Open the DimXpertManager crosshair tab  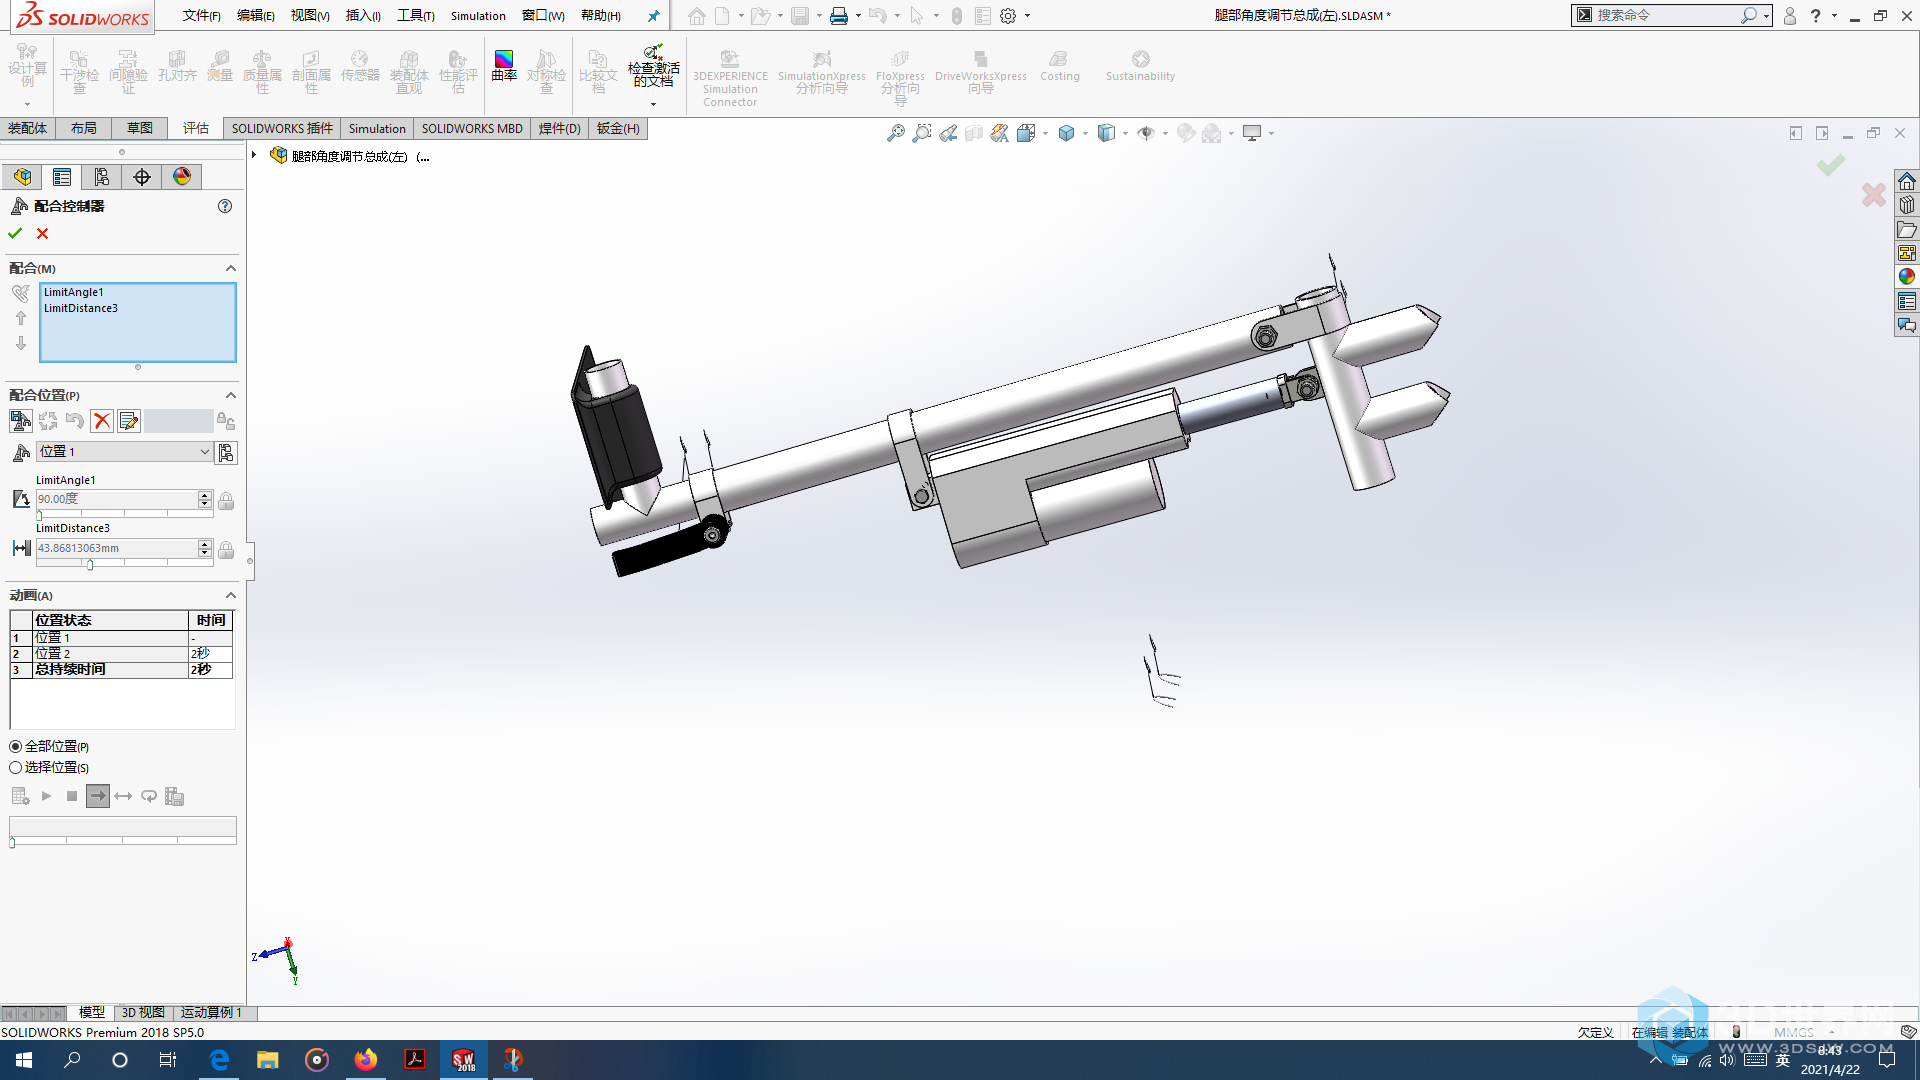coord(142,177)
